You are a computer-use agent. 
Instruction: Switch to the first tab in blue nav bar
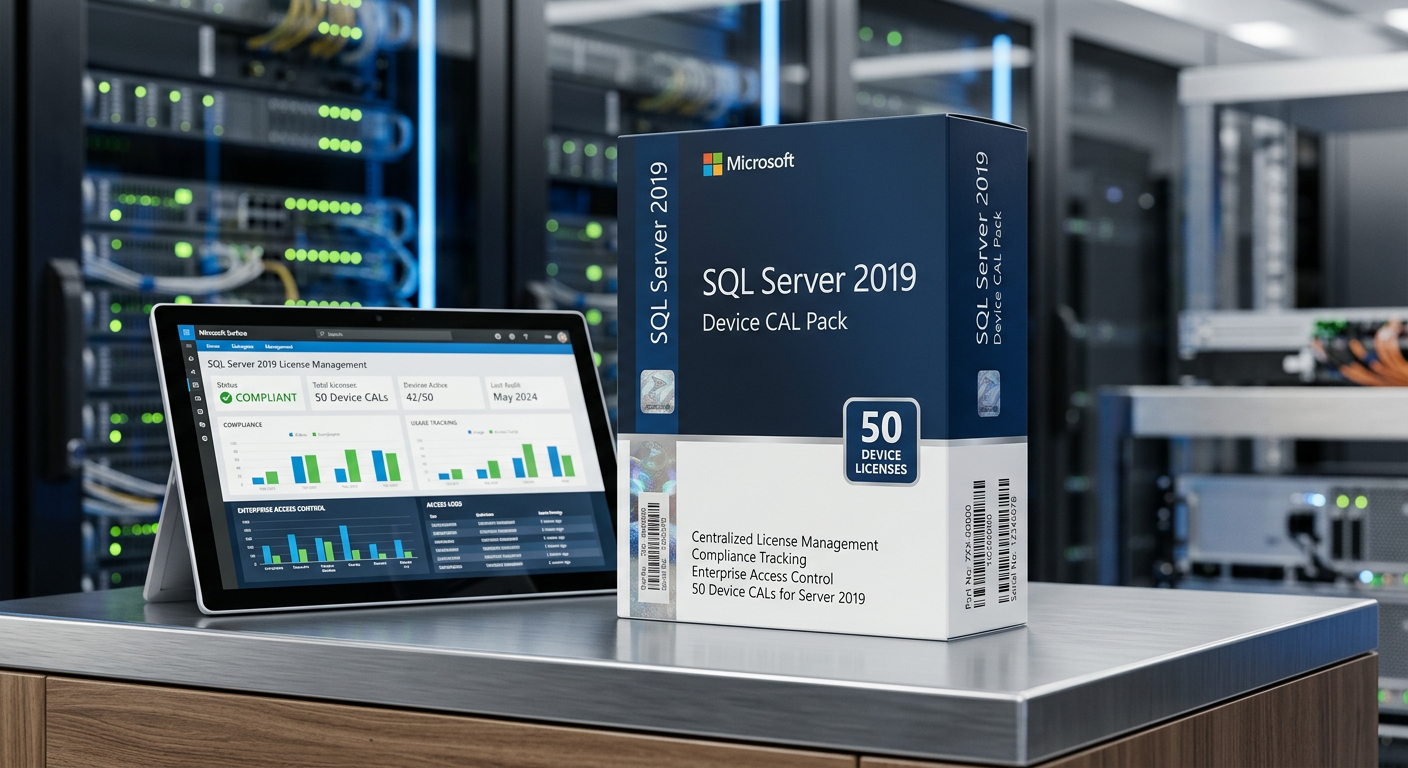click(x=211, y=345)
